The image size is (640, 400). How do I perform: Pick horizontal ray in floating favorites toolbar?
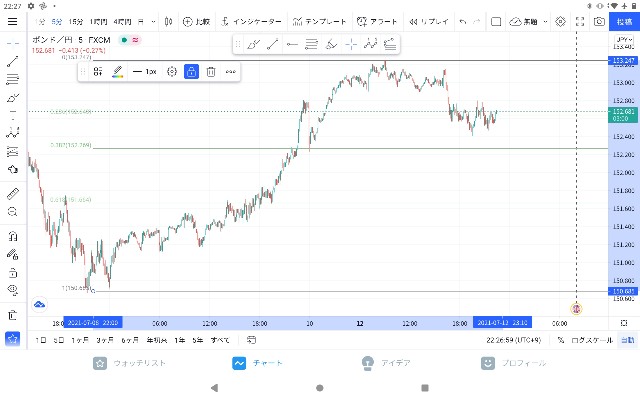click(x=292, y=44)
